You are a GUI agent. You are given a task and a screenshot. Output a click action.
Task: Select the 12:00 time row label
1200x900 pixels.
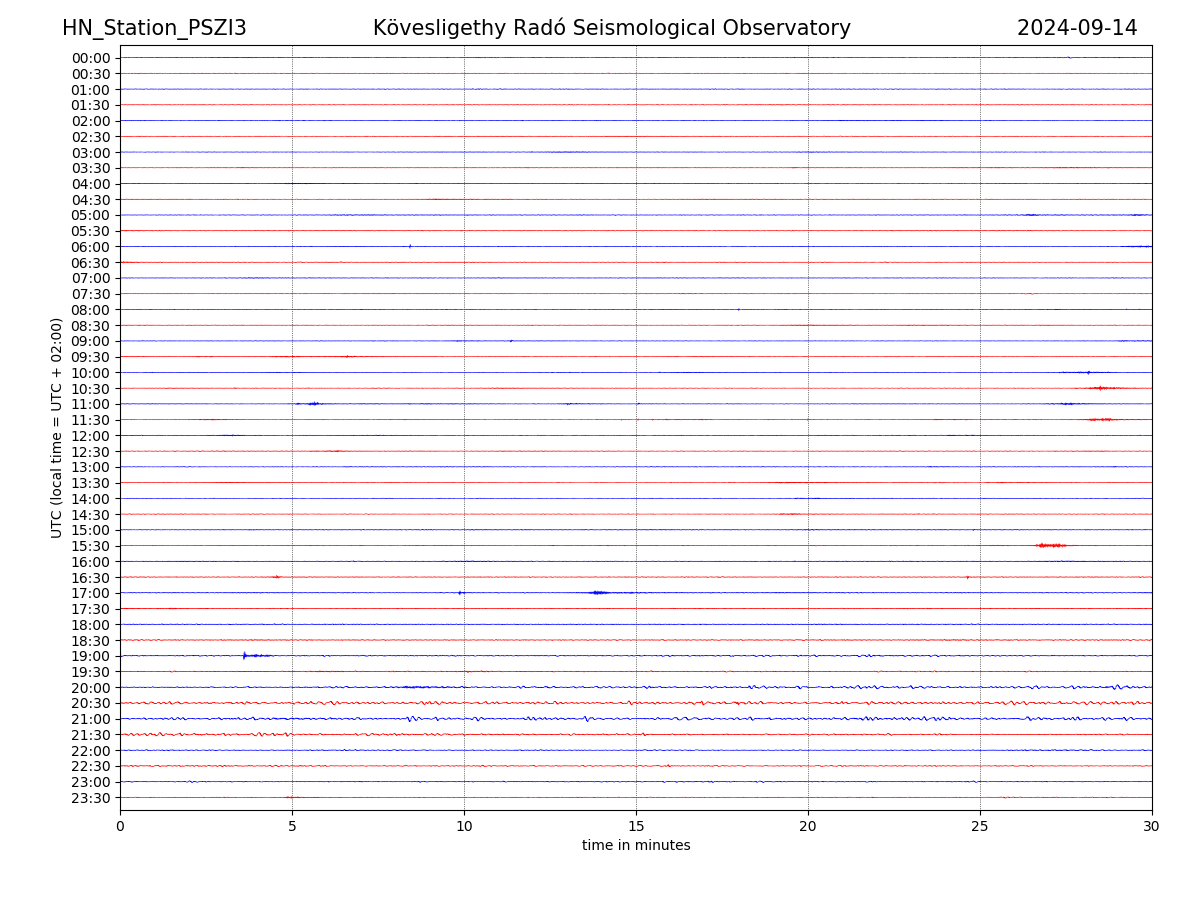91,436
